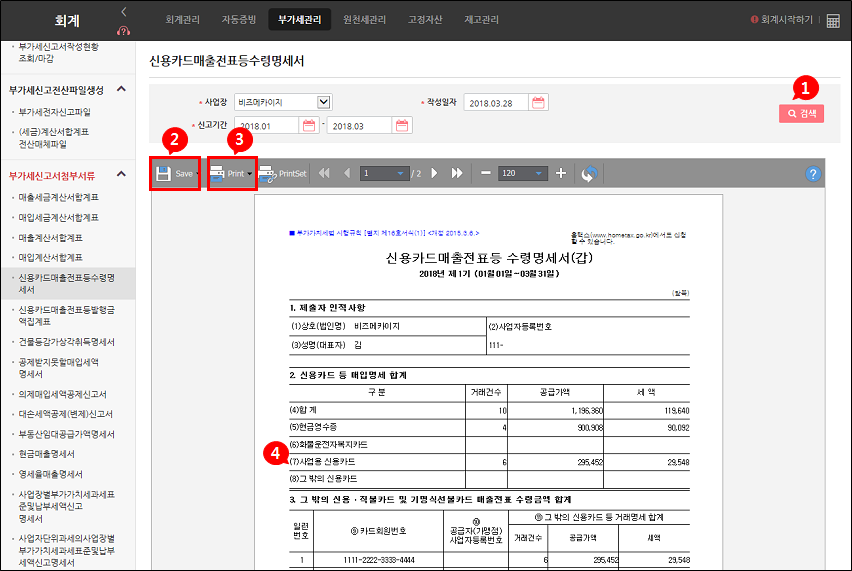
Task: Zoom out with the minus icon
Action: (486, 173)
